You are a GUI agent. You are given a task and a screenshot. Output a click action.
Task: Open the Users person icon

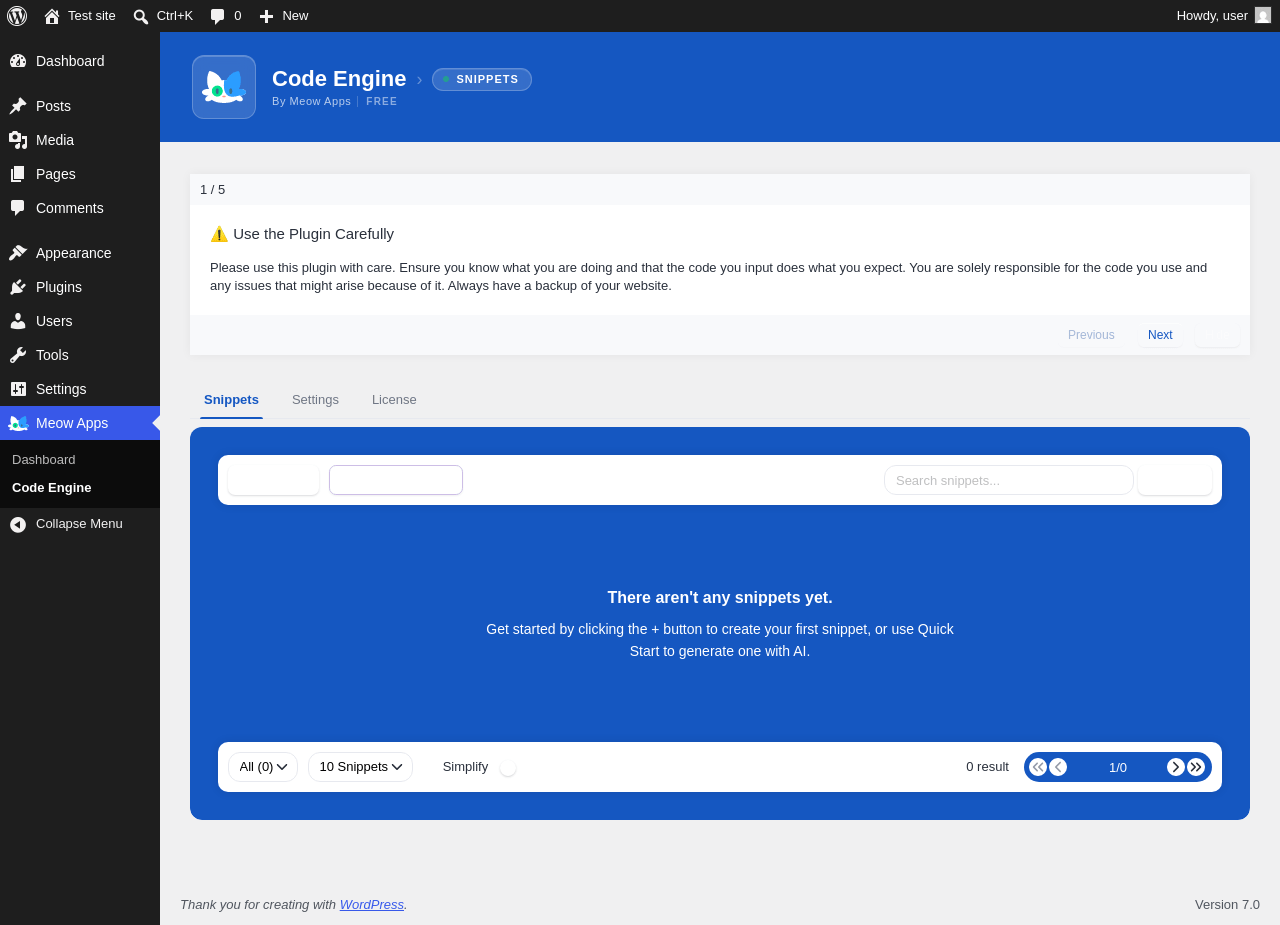(x=18, y=321)
